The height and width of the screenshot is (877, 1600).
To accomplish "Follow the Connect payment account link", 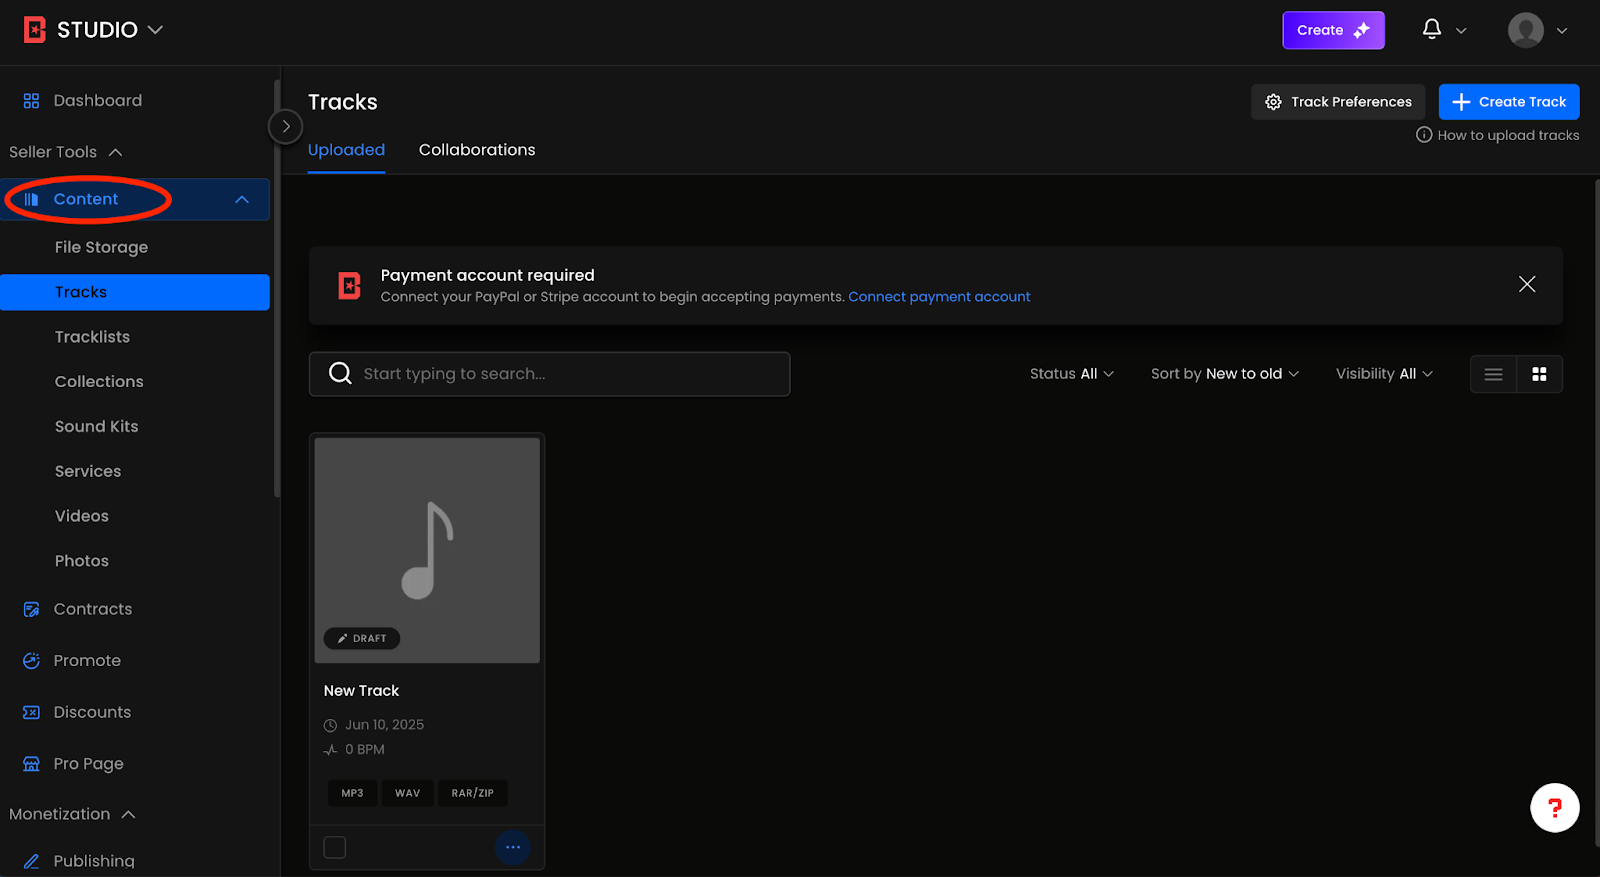I will [x=938, y=297].
